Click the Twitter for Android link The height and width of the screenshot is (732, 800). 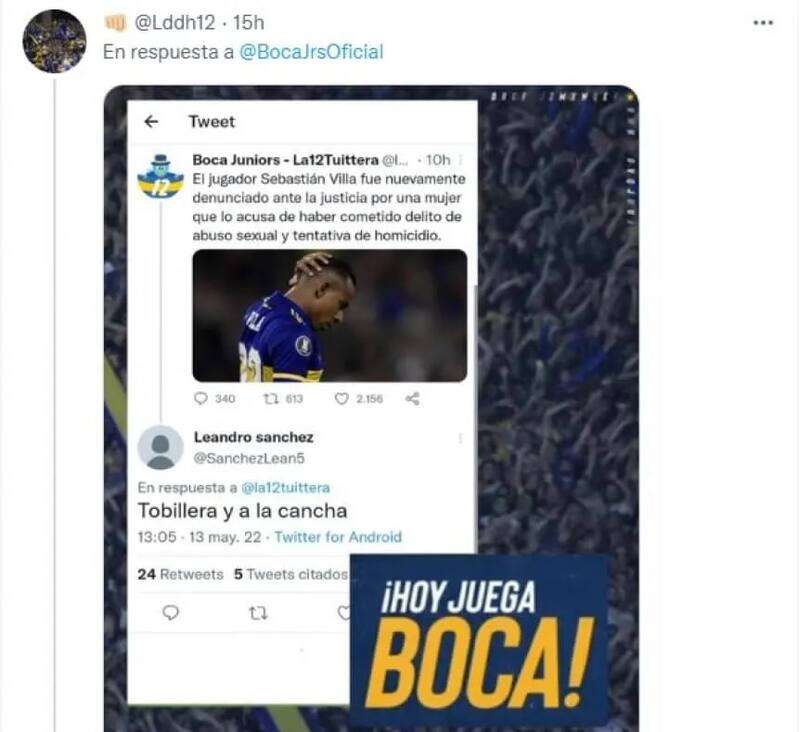pos(338,537)
